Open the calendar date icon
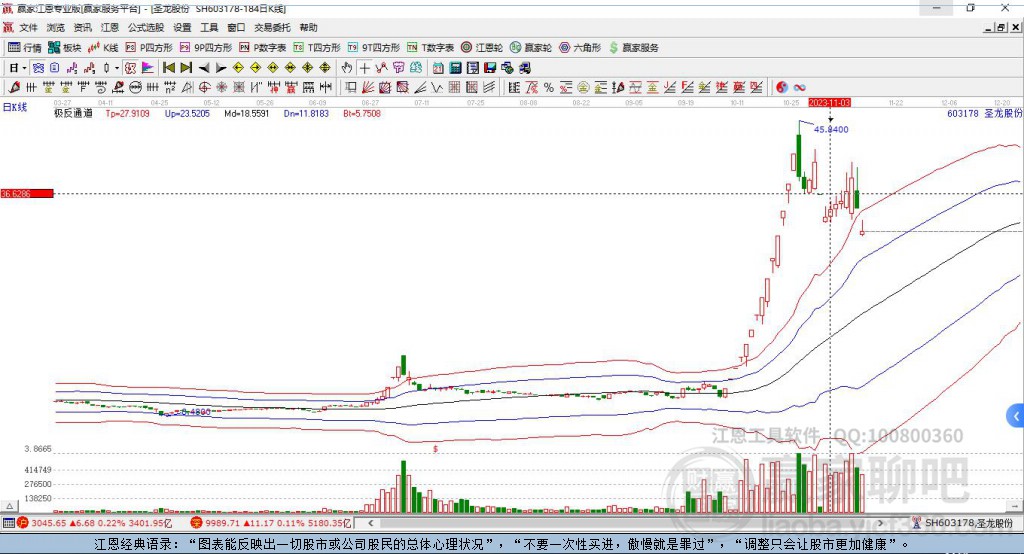1024x554 pixels. tap(438, 68)
